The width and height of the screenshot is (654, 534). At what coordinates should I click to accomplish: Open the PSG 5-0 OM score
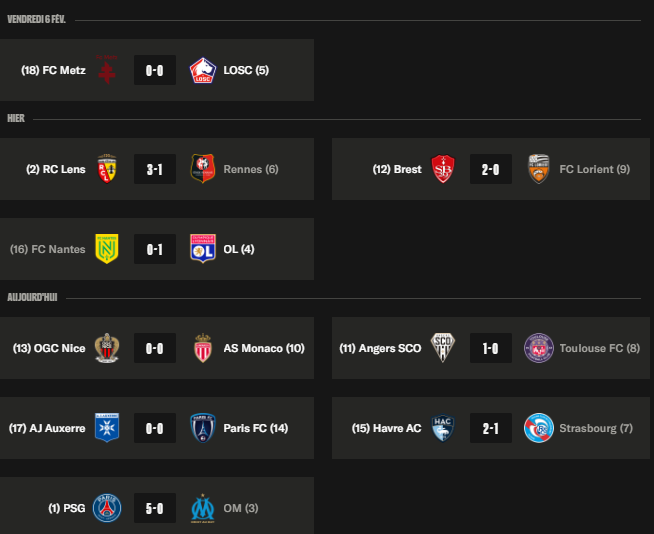tap(155, 508)
